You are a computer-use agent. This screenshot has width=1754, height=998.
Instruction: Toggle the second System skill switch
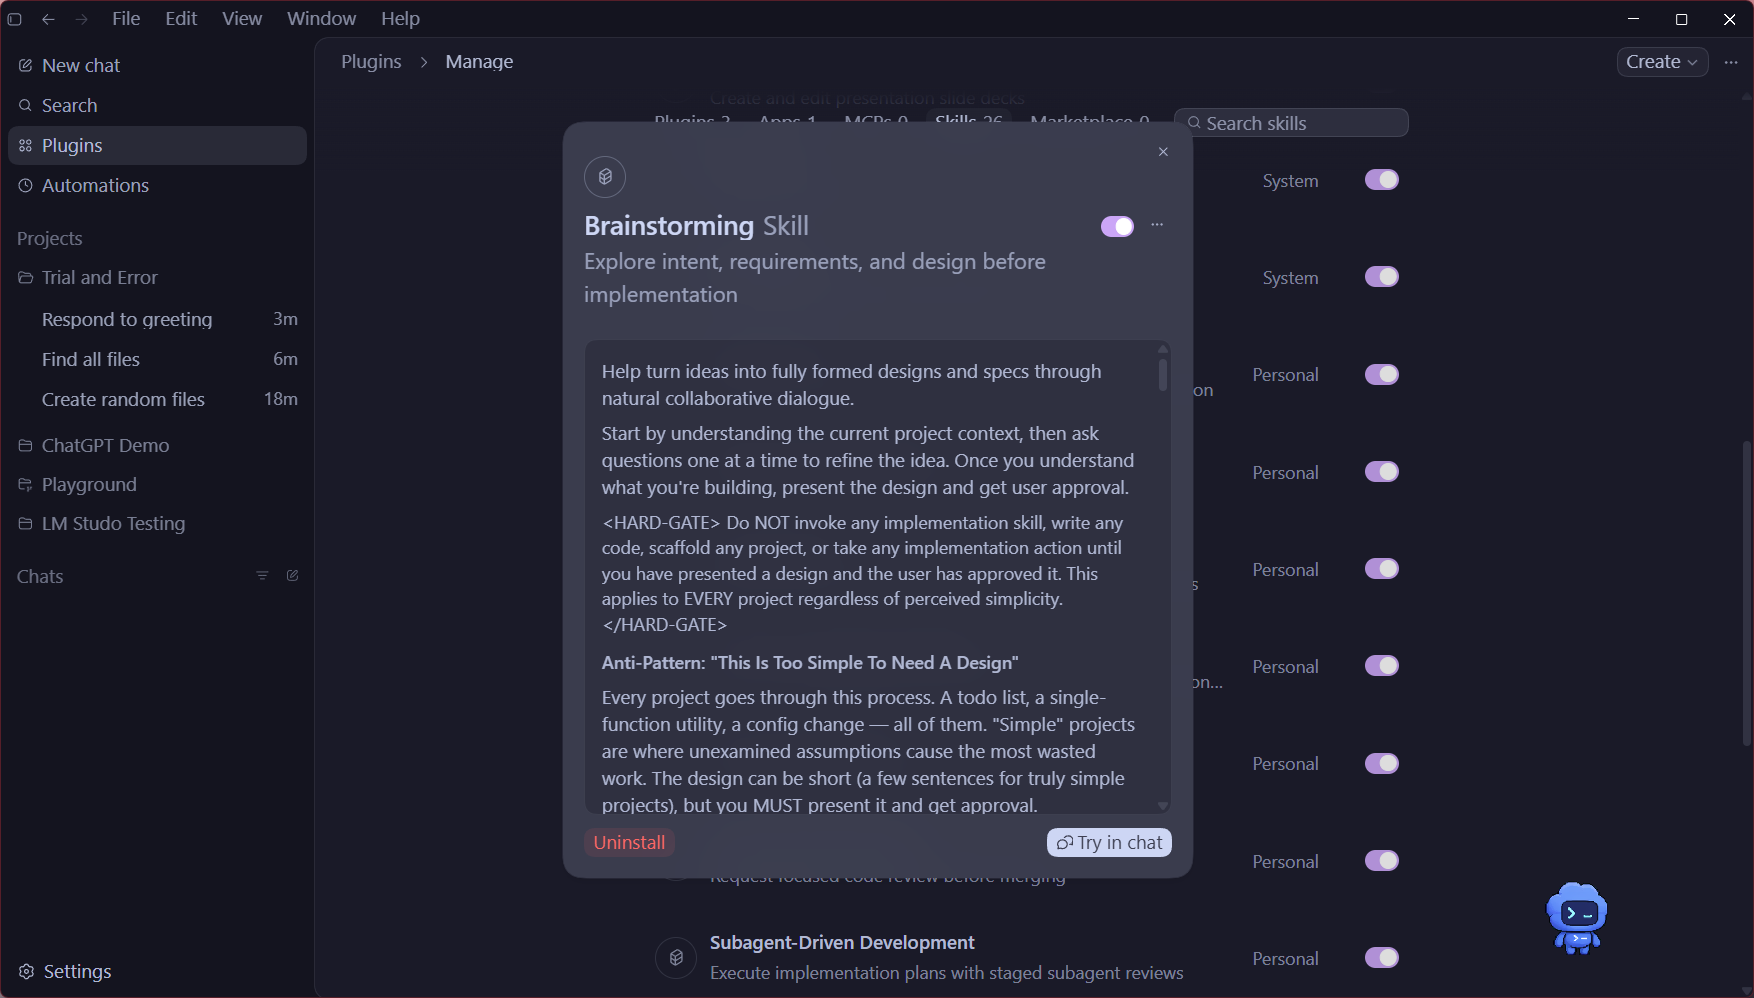tap(1382, 277)
